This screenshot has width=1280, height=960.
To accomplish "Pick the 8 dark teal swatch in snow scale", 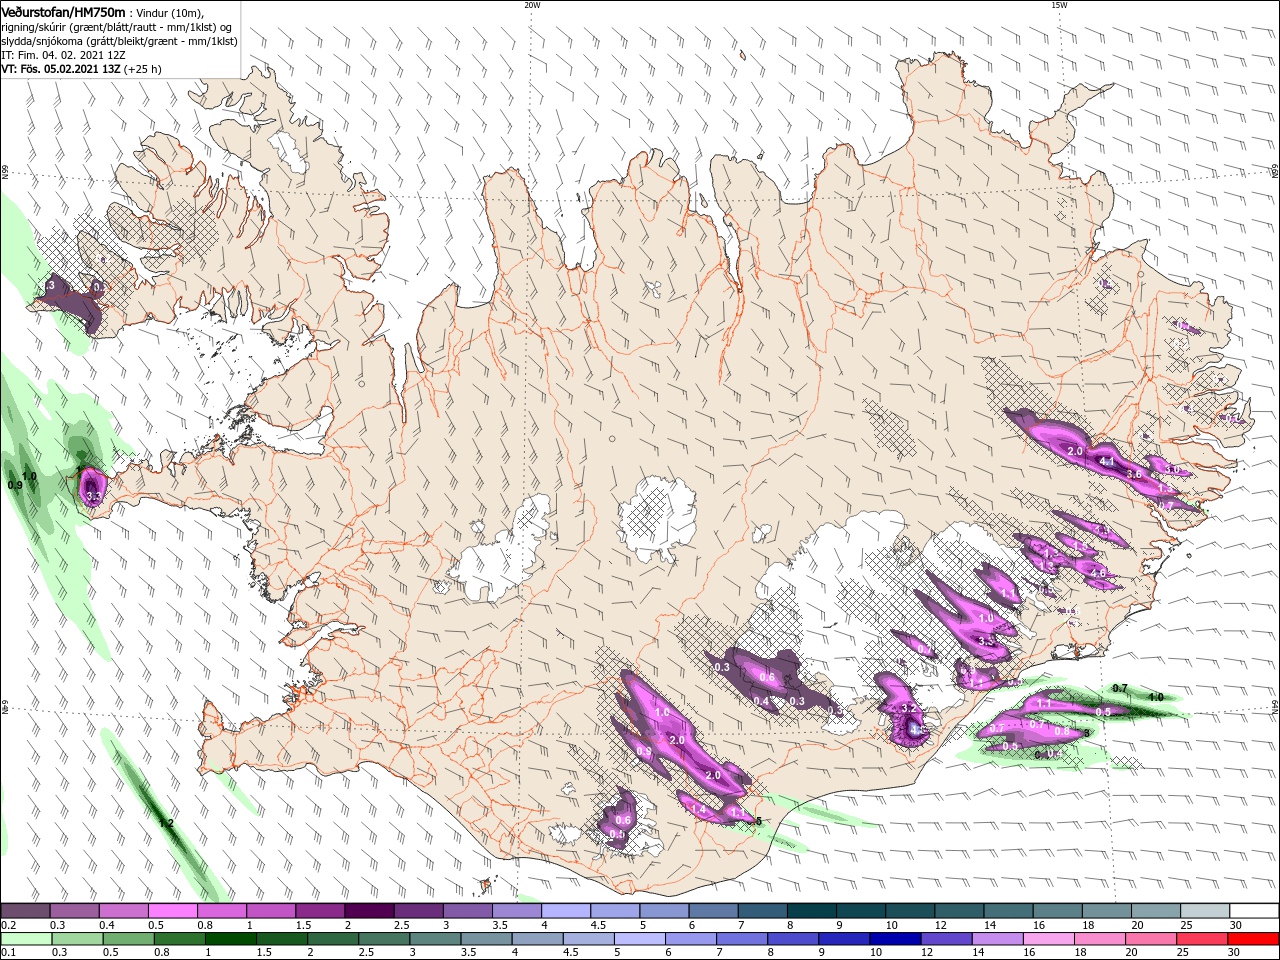I will pos(812,911).
